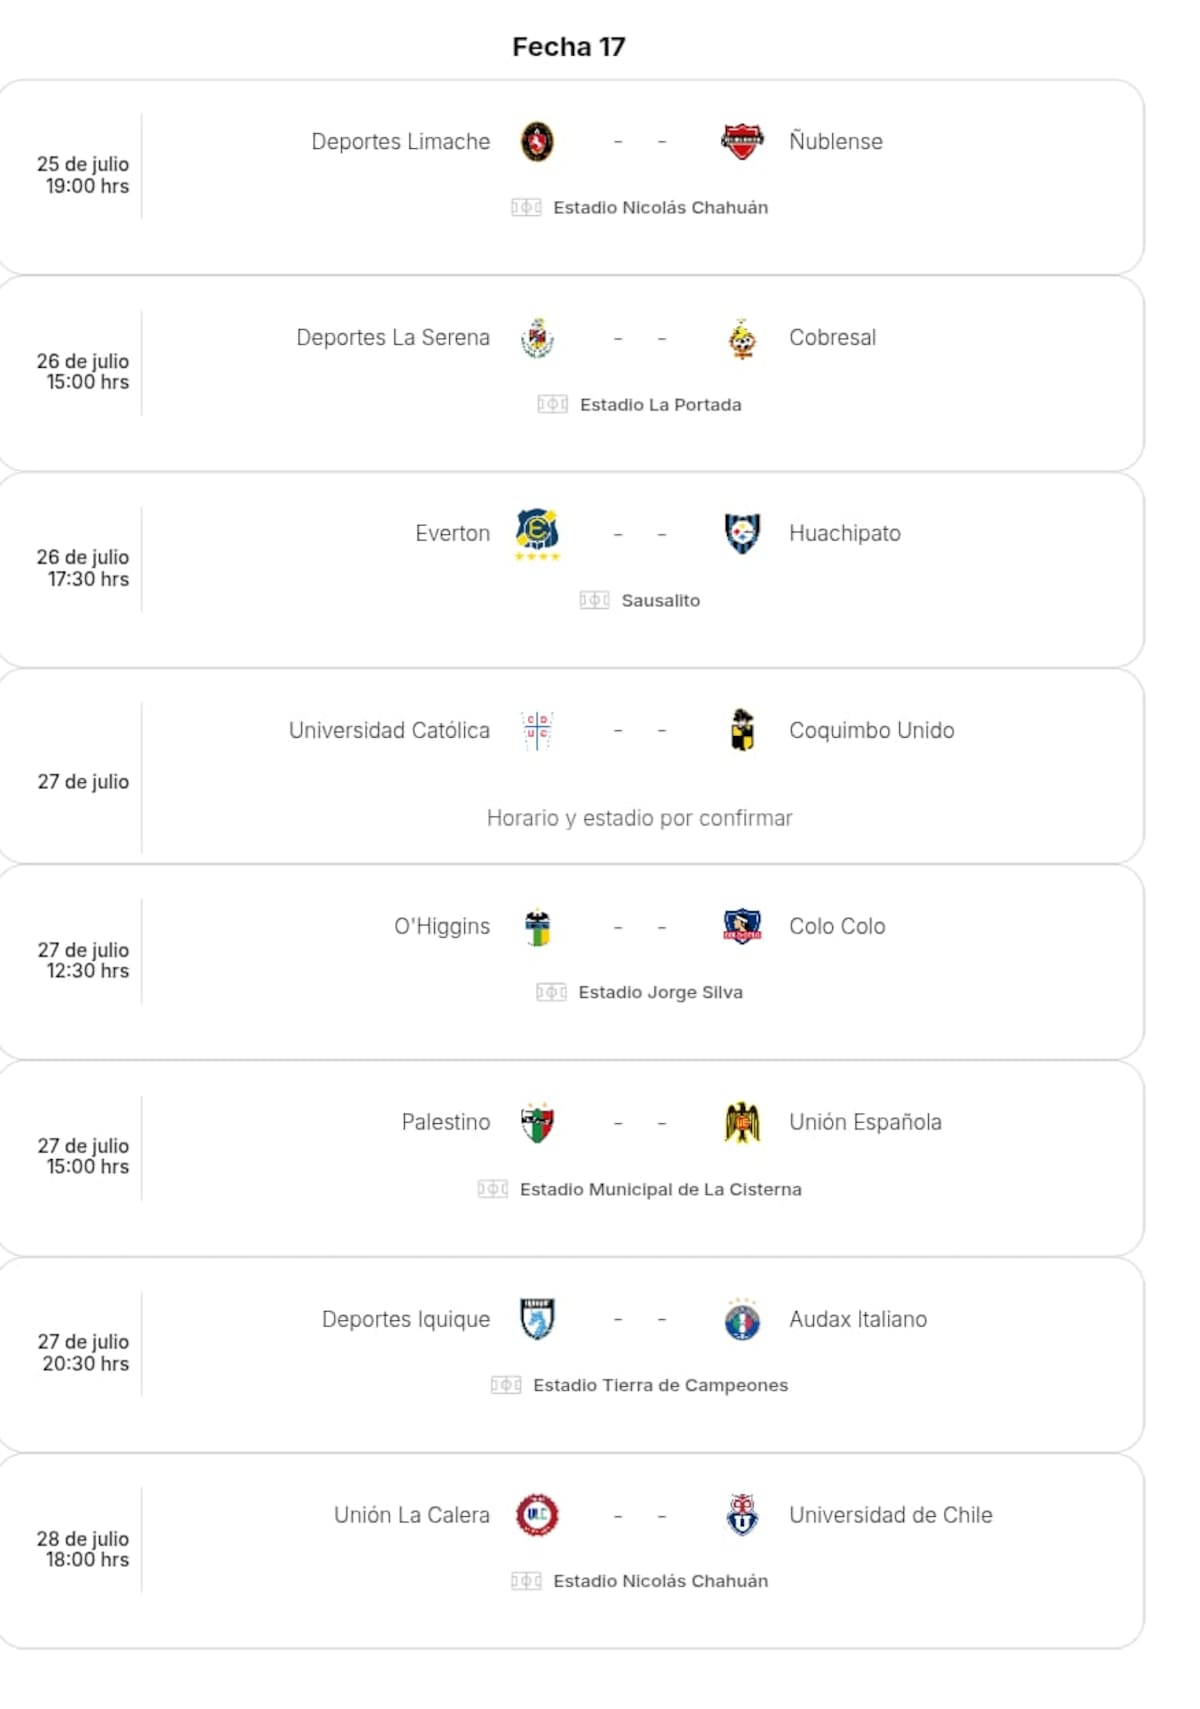
Task: Click the O'Higgins club crest
Action: pyautogui.click(x=538, y=926)
